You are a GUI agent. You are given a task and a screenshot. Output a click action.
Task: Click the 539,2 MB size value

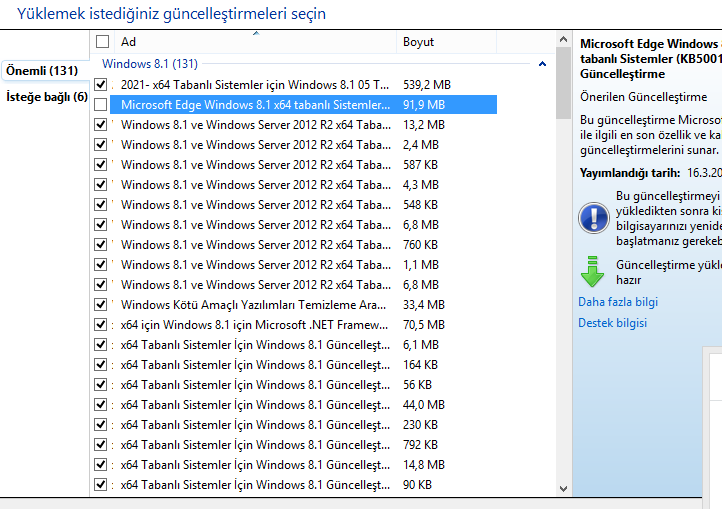coord(427,85)
